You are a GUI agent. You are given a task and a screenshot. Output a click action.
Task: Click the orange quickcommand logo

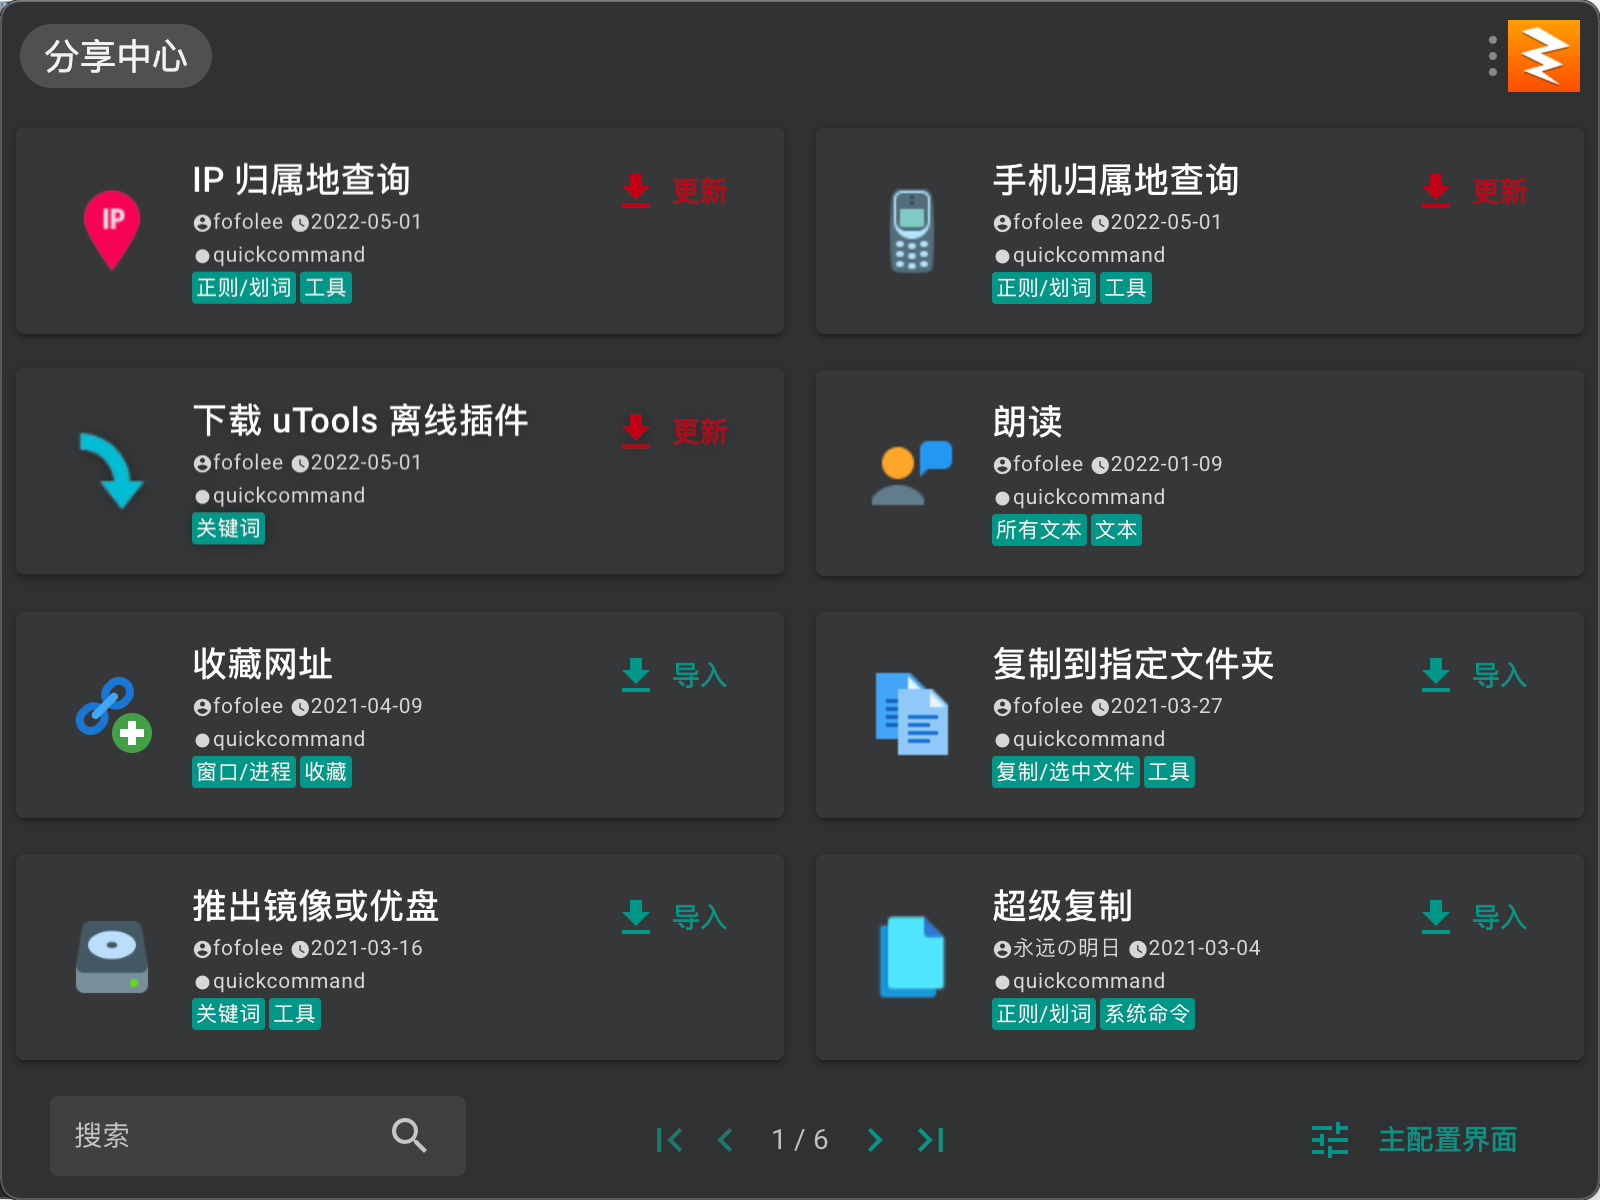(x=1544, y=56)
